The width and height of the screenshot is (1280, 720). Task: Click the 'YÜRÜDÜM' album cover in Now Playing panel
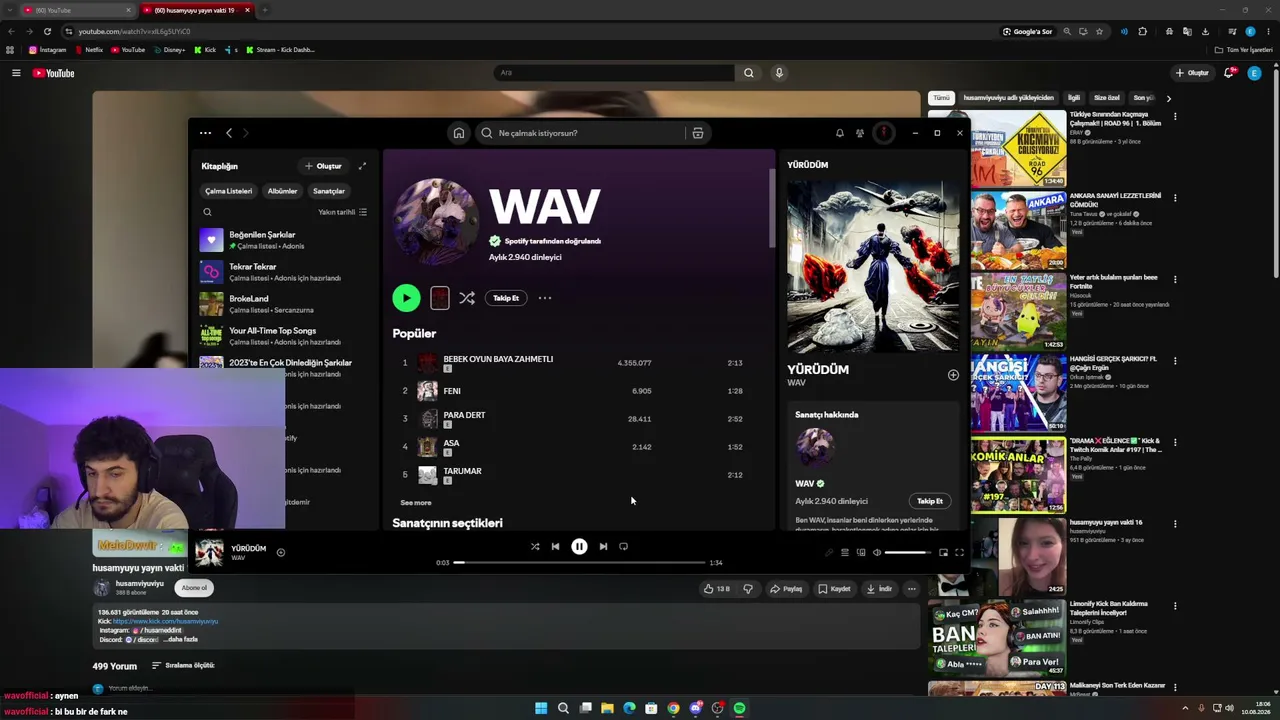pyautogui.click(x=872, y=266)
